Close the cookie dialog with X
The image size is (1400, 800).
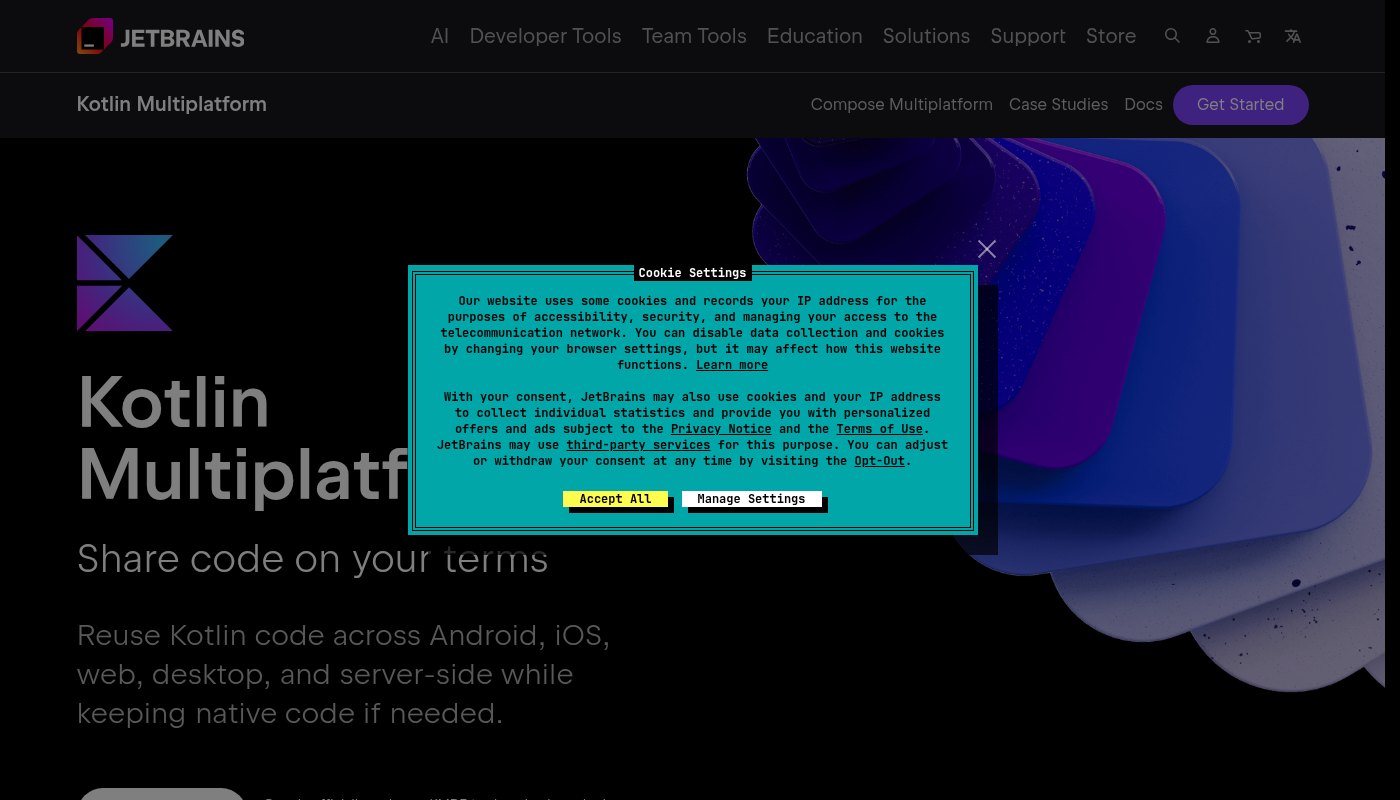tap(987, 249)
